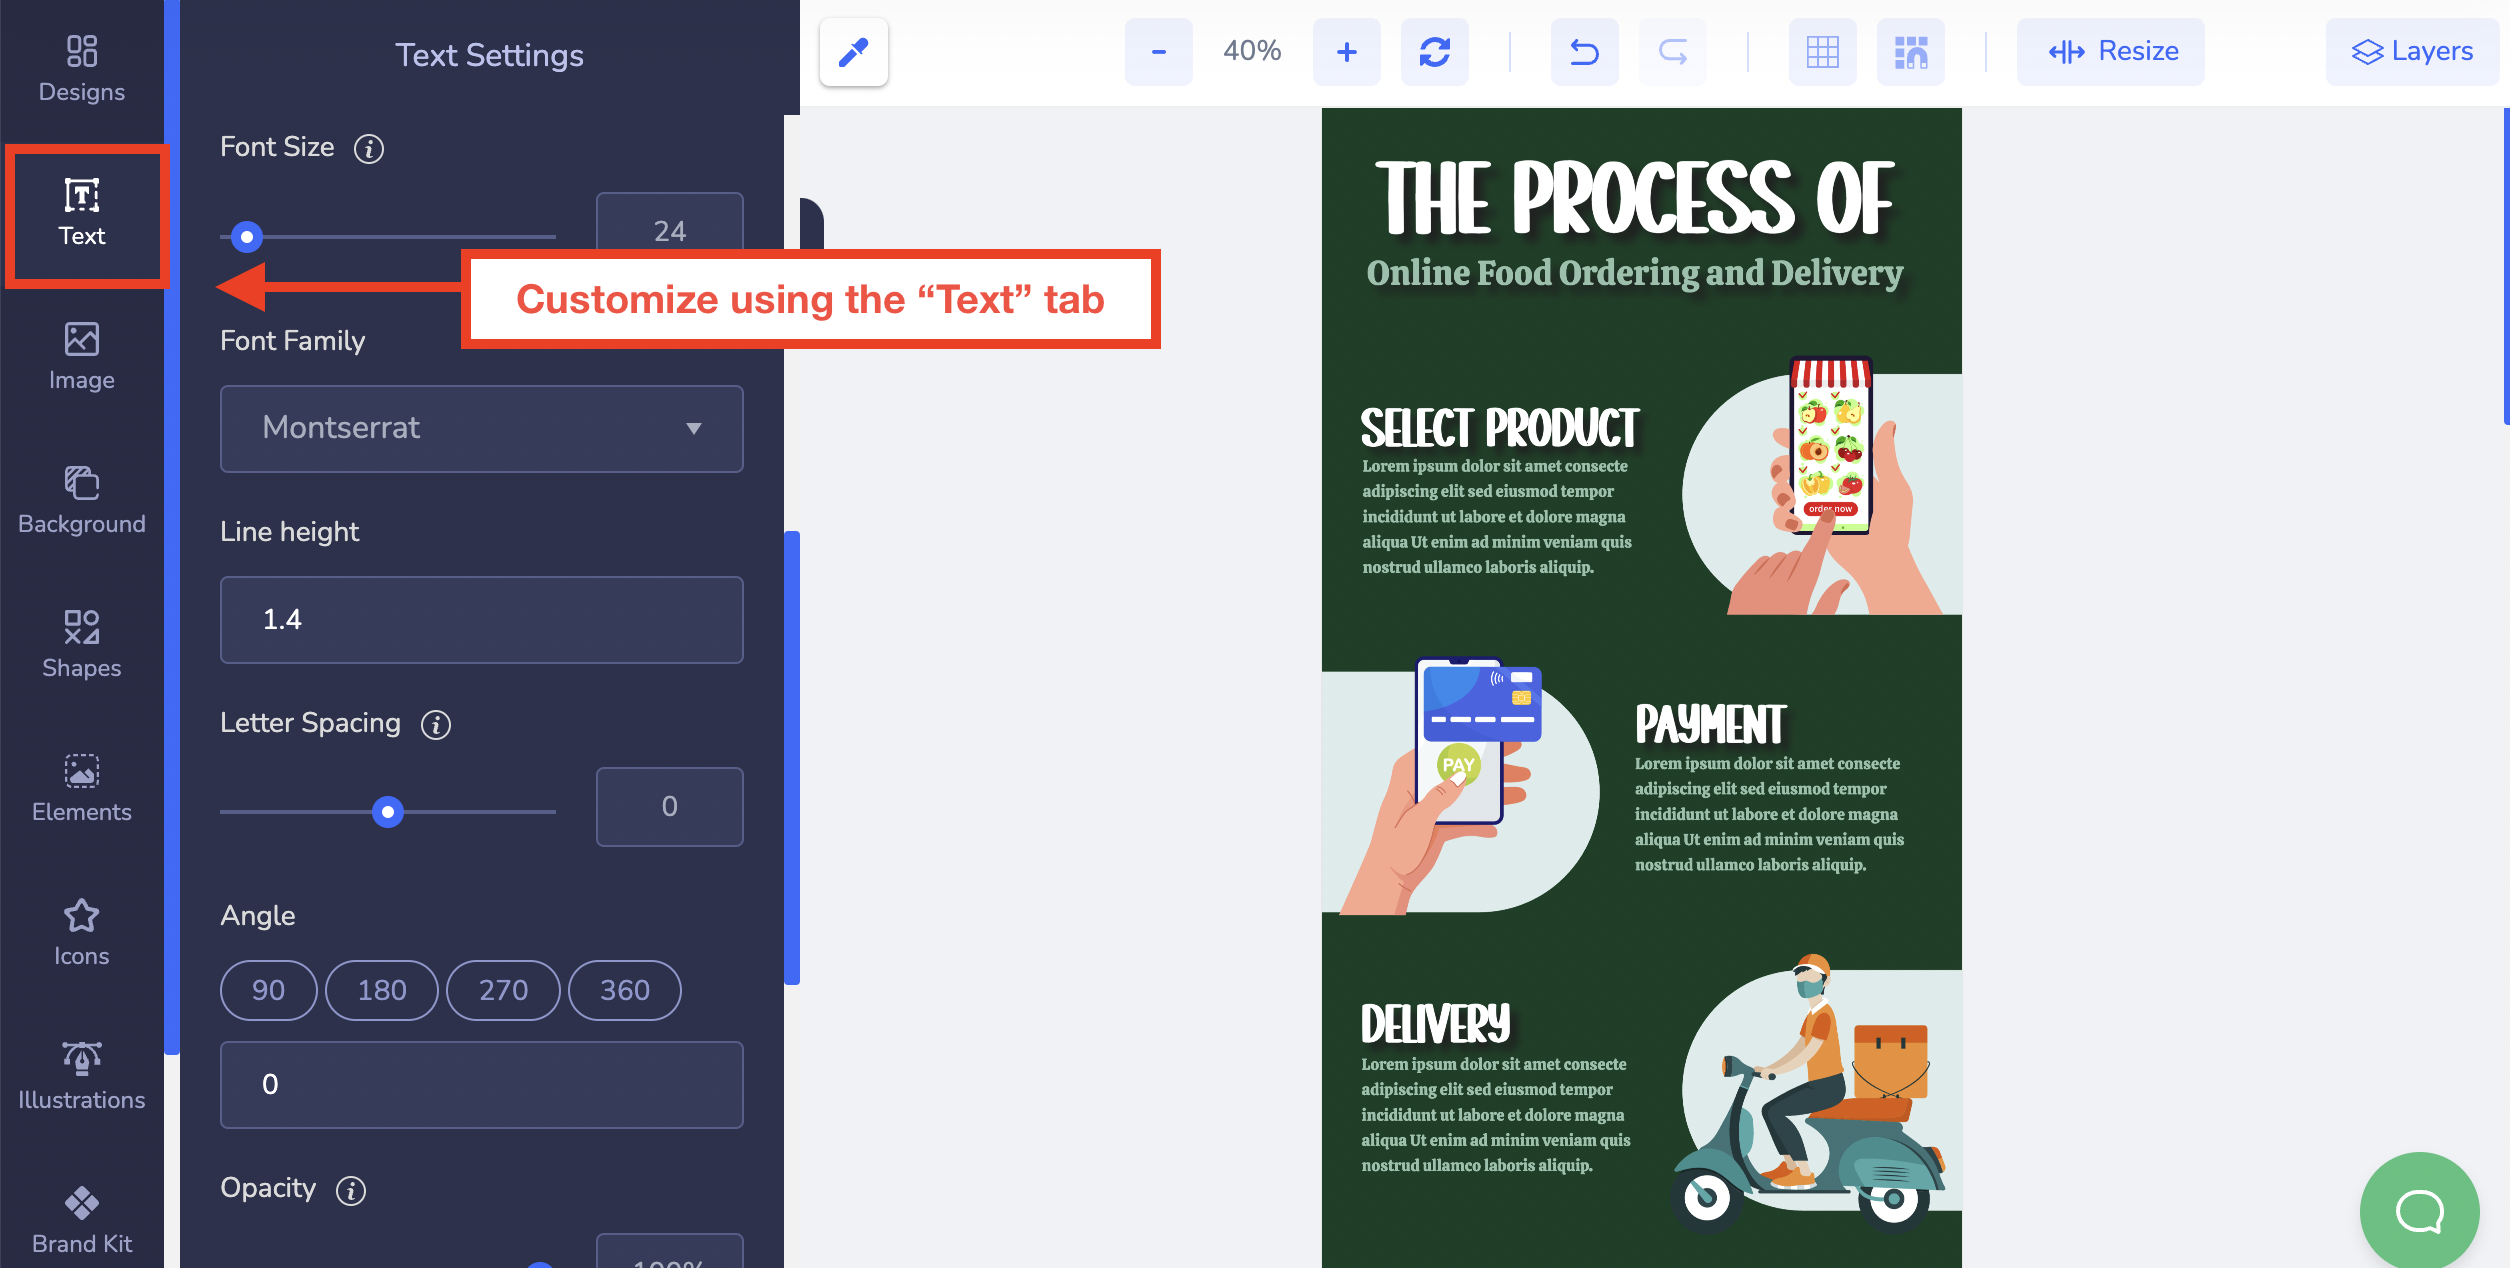Open the Font Family dropdown

click(481, 428)
